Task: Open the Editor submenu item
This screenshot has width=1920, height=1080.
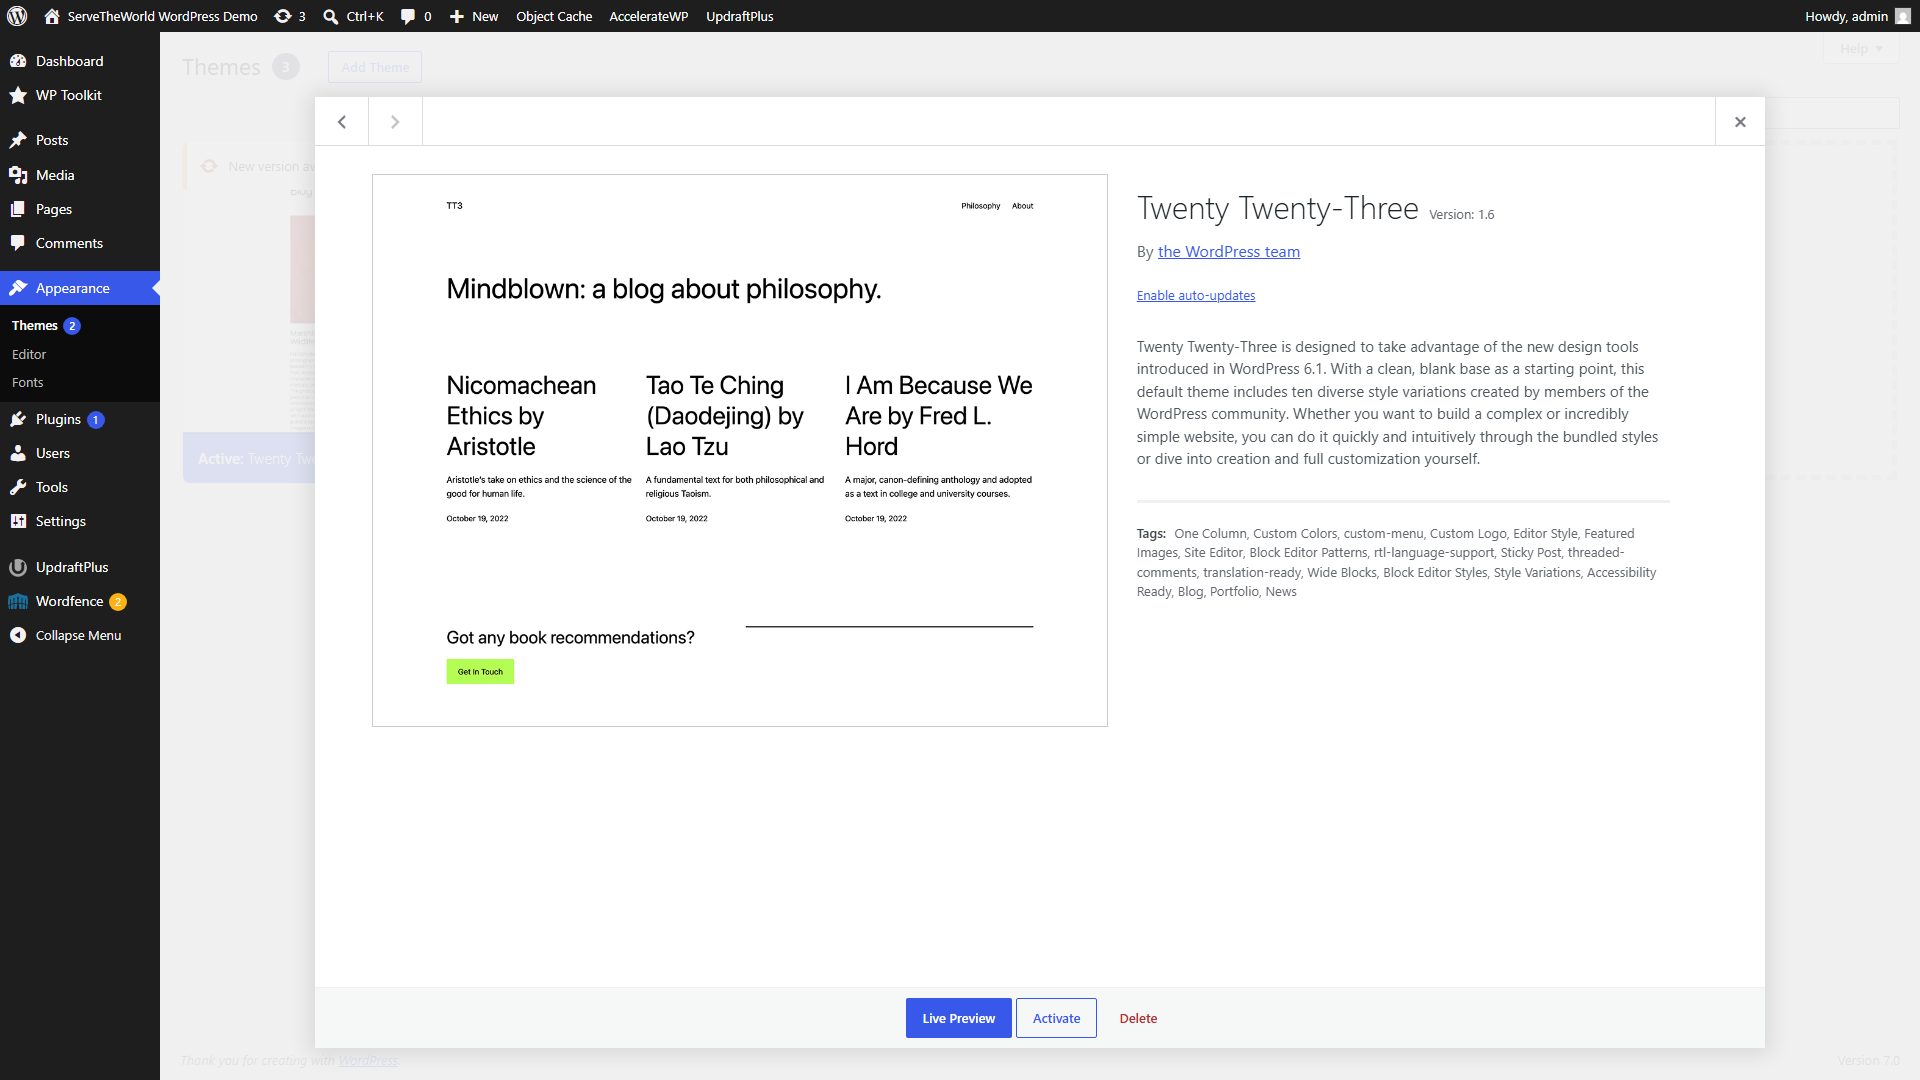Action: pyautogui.click(x=29, y=354)
